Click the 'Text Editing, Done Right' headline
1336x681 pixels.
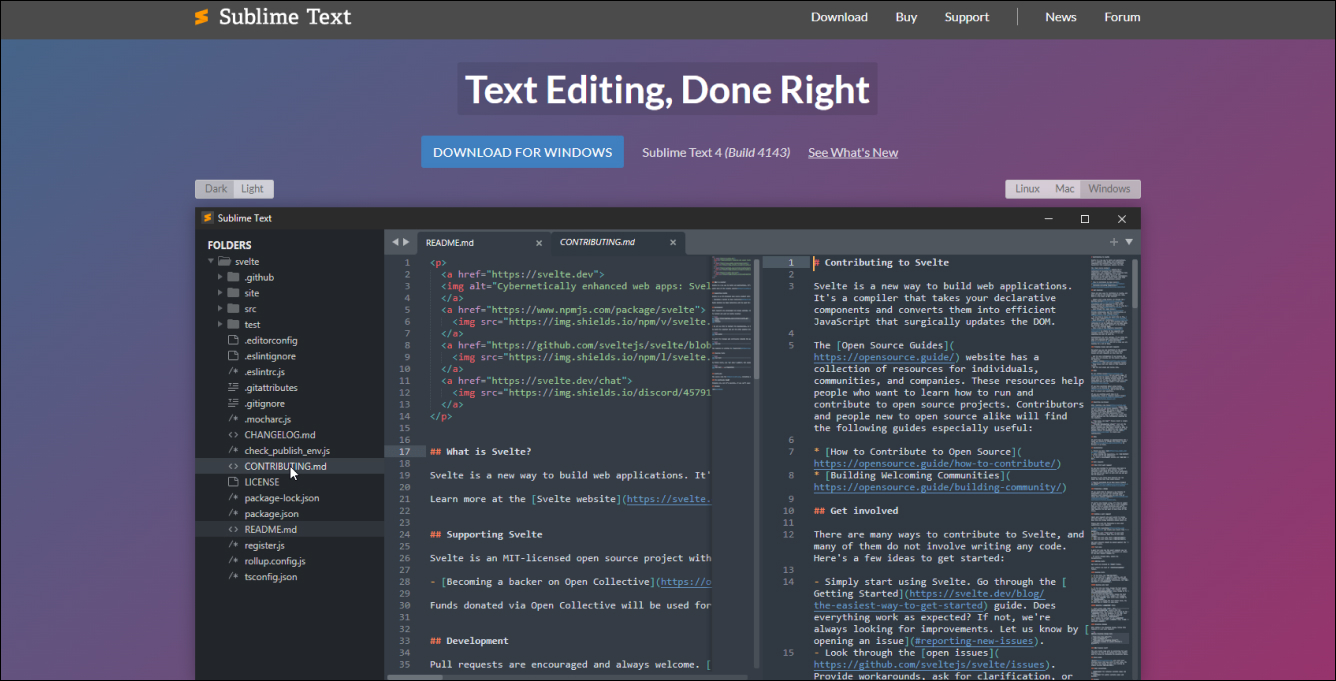tap(668, 90)
